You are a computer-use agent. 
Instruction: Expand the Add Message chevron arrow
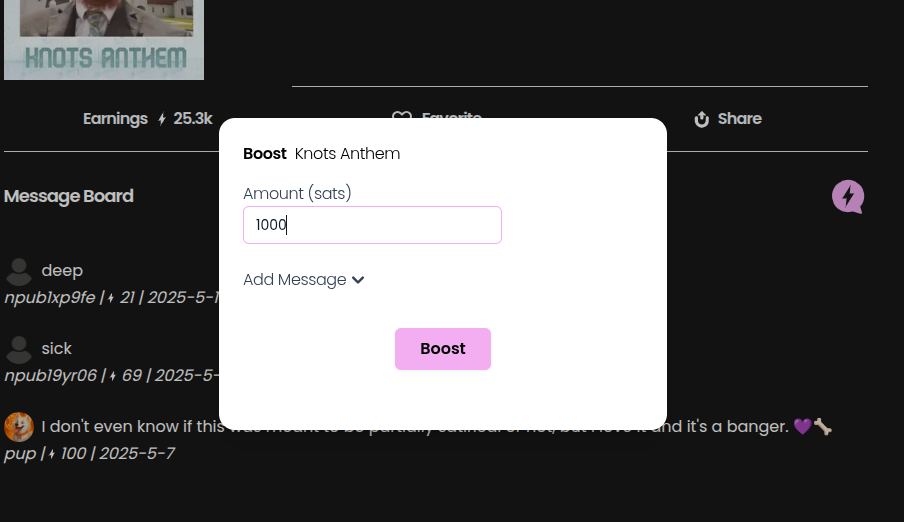pos(358,280)
